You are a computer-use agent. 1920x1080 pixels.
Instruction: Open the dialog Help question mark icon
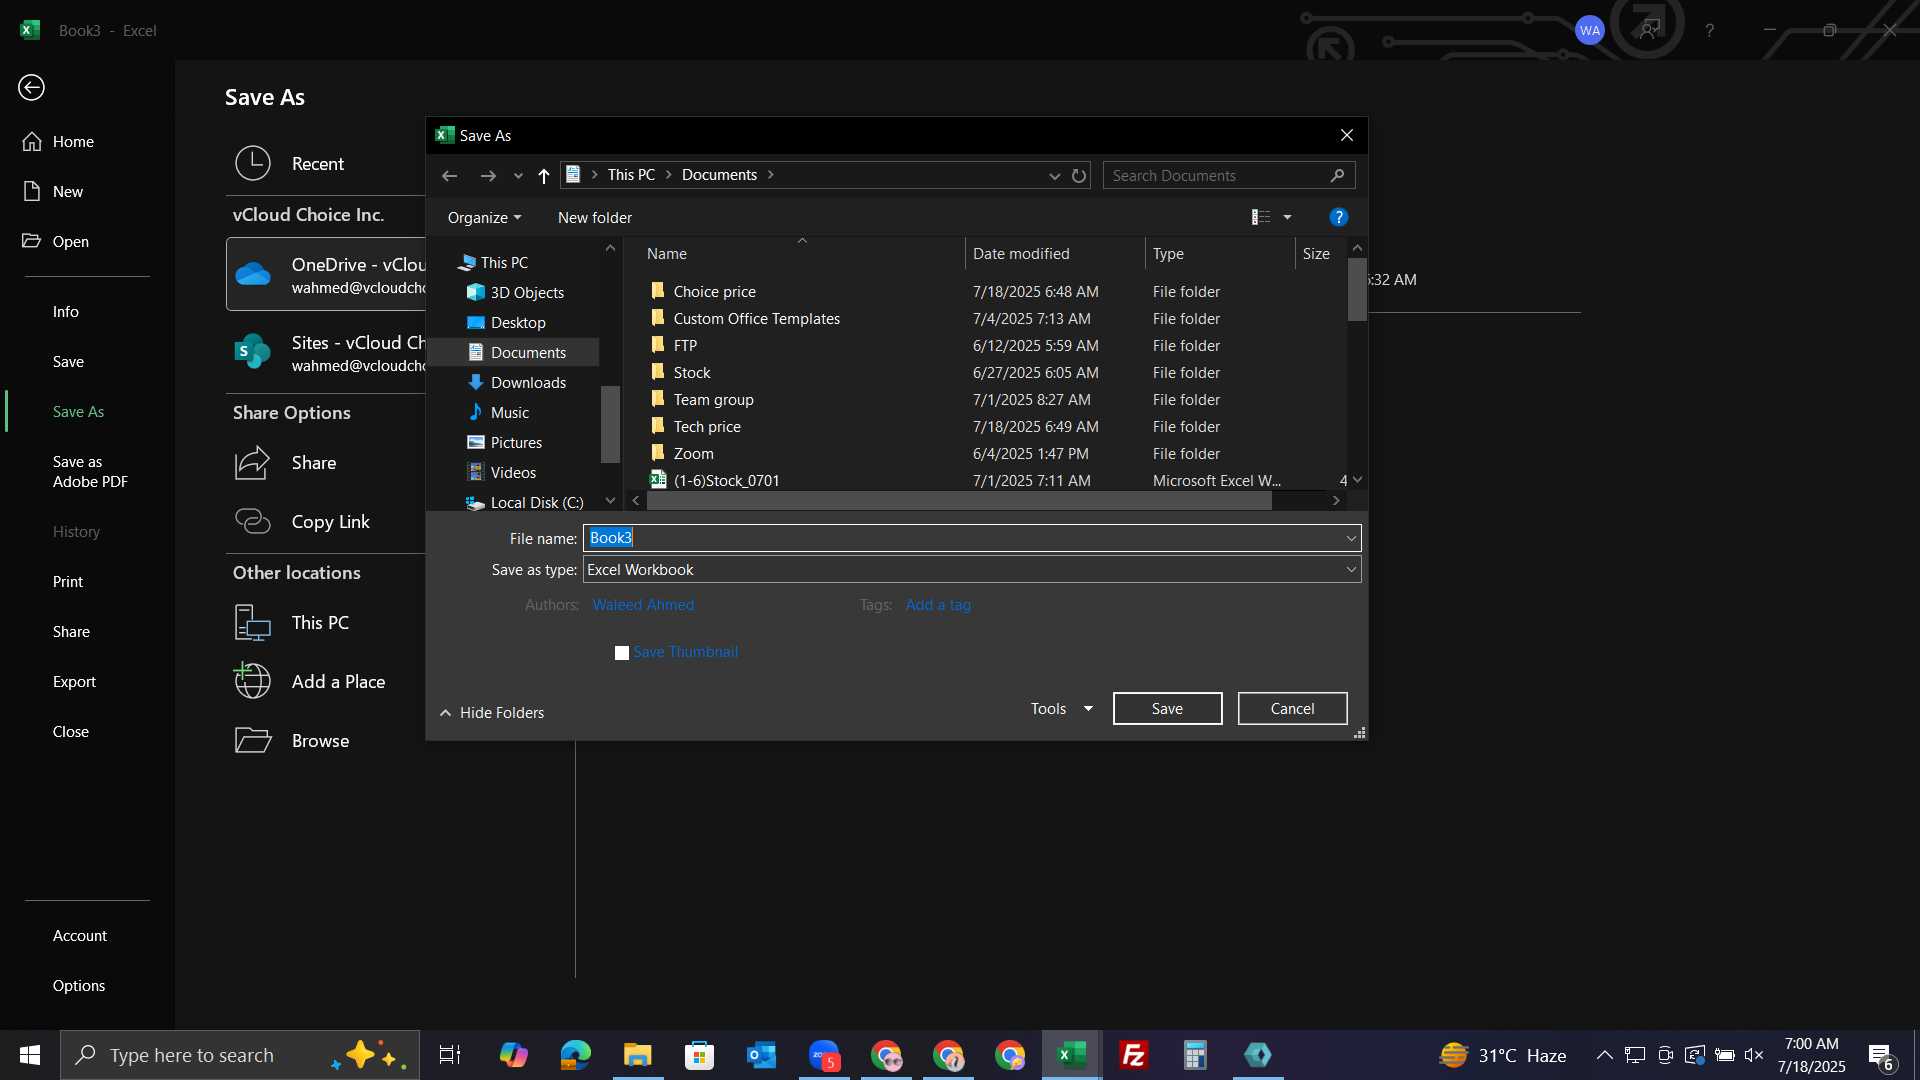[1338, 217]
